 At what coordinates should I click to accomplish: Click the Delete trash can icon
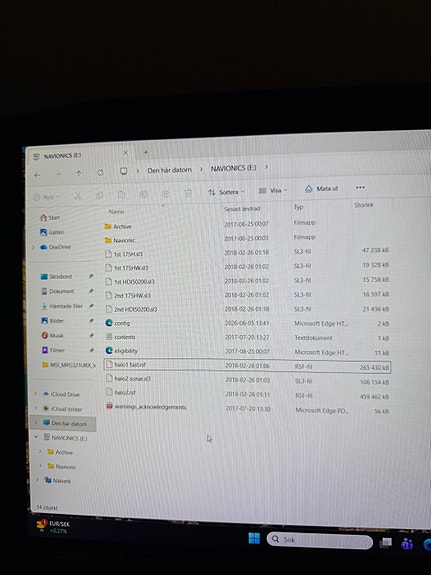point(188,193)
